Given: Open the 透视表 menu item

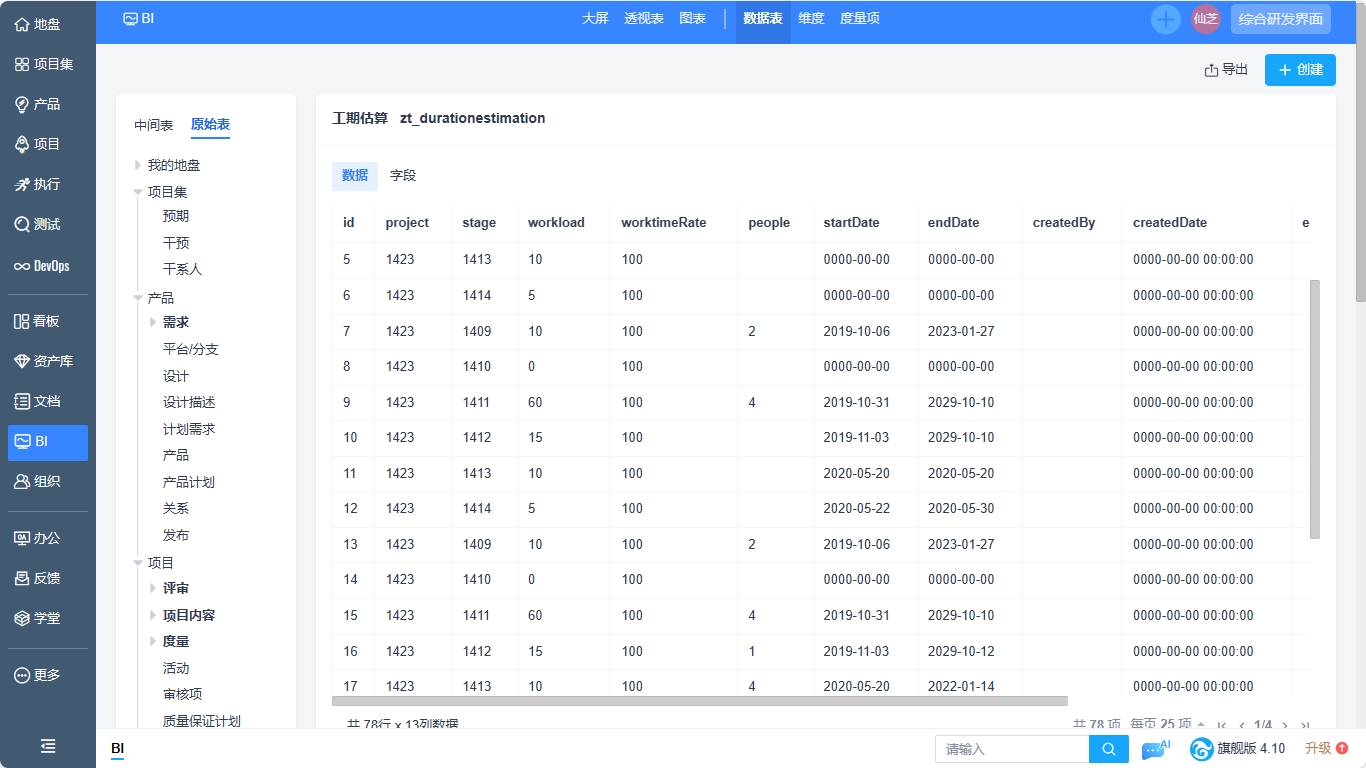Looking at the screenshot, I should click(x=646, y=18).
